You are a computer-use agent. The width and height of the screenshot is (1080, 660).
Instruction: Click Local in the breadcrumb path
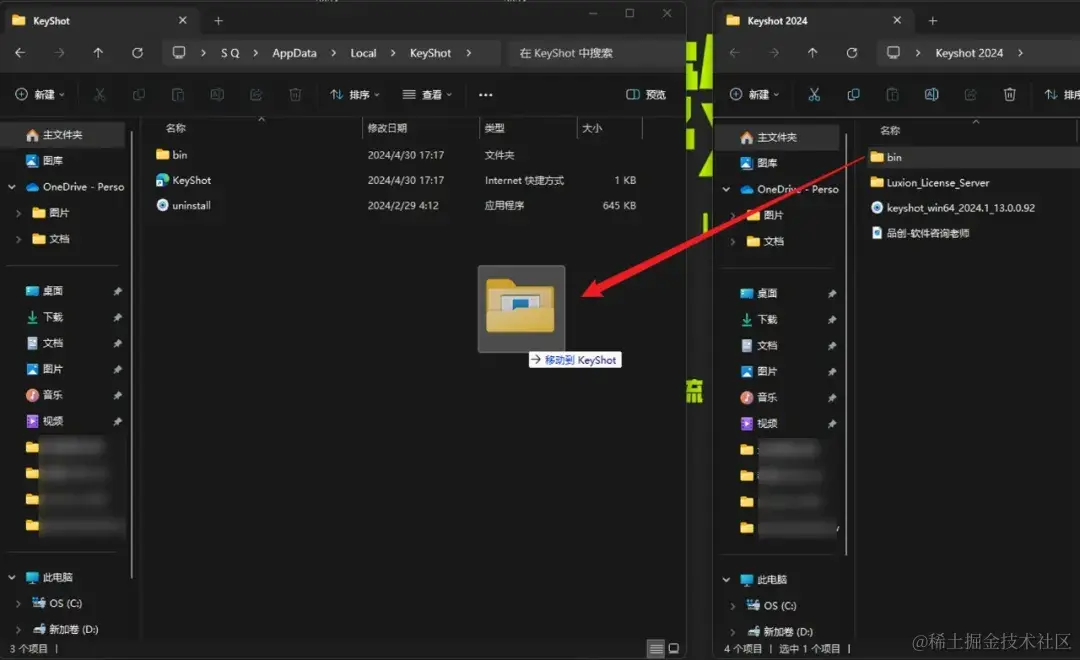click(x=363, y=53)
